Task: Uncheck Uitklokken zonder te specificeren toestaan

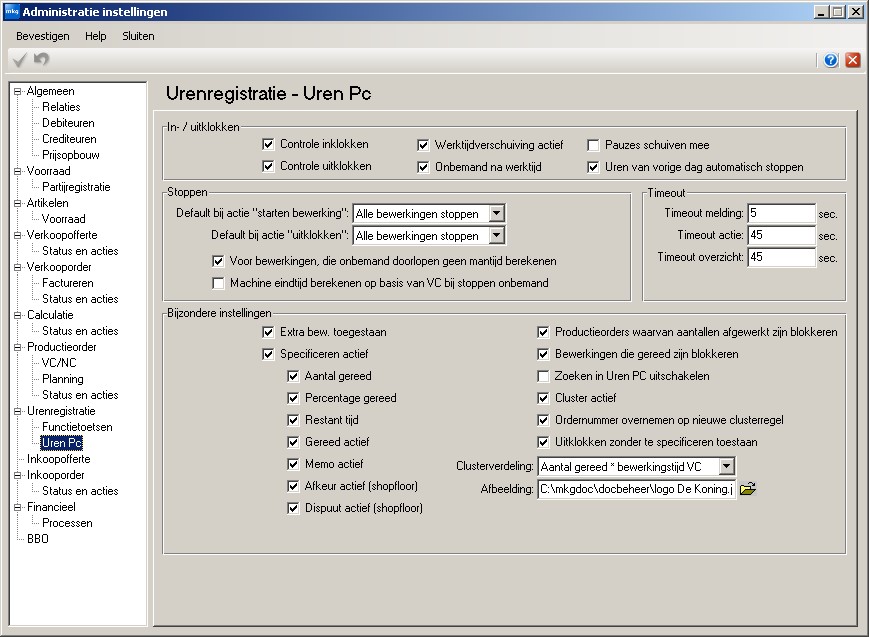Action: 543,442
